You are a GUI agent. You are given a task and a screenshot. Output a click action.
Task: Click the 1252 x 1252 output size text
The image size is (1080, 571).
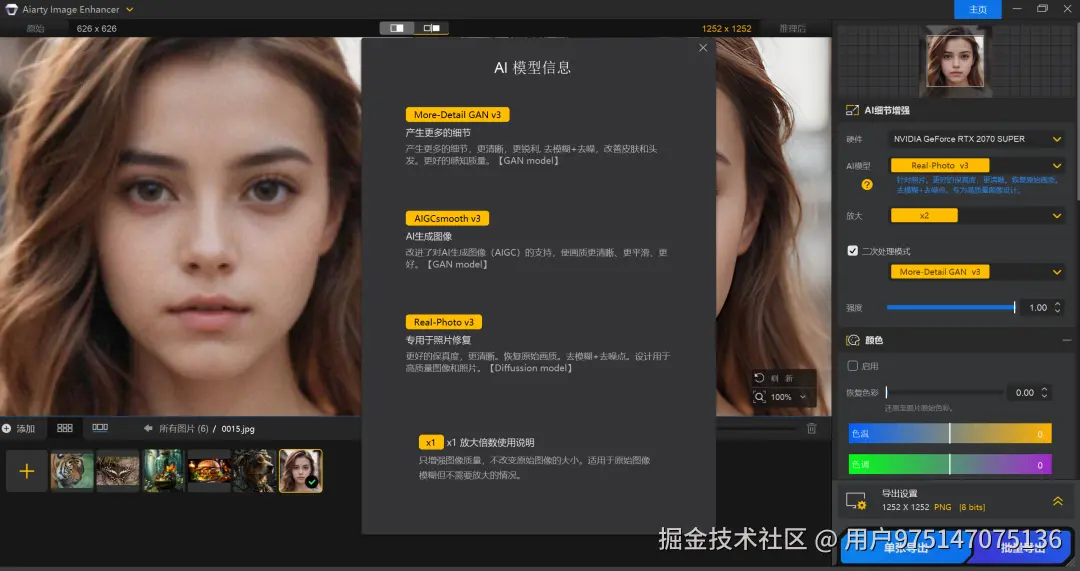point(727,28)
